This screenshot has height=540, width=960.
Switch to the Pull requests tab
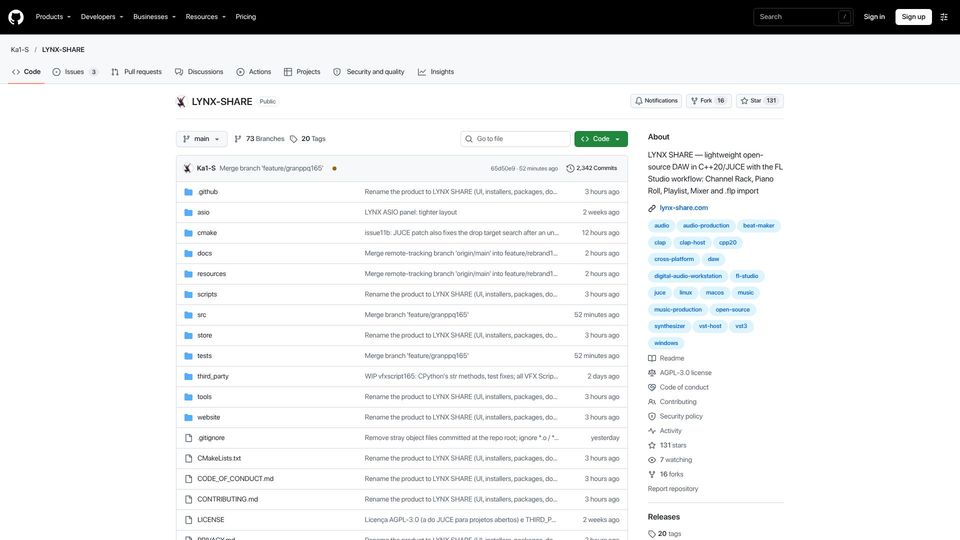point(137,72)
